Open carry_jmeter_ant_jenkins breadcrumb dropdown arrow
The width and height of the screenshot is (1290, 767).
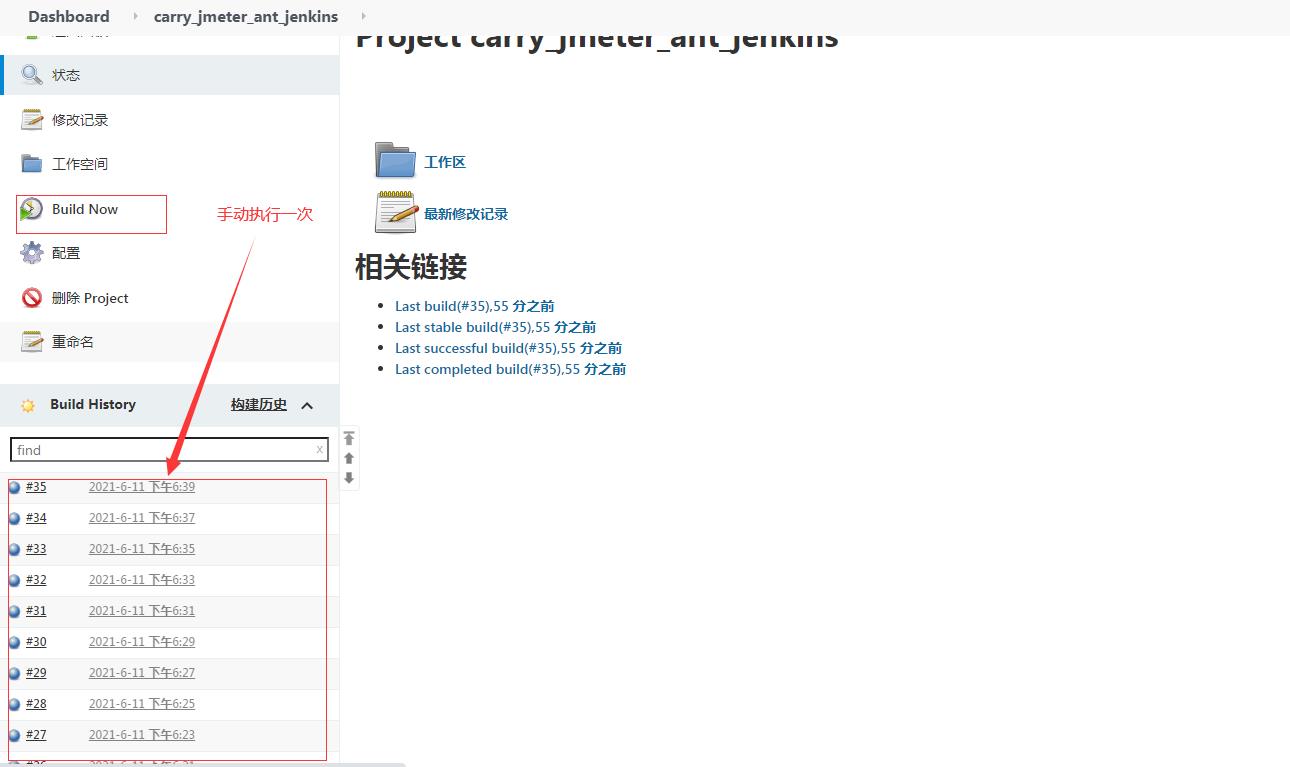click(x=362, y=16)
